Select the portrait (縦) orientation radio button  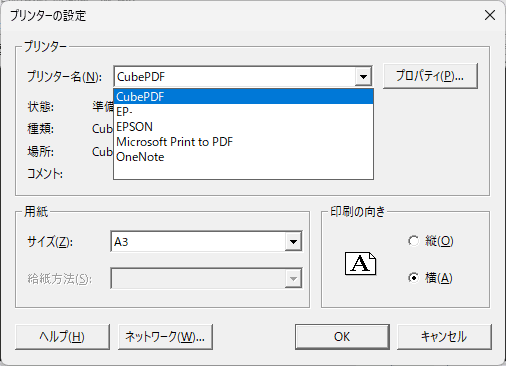coord(413,241)
